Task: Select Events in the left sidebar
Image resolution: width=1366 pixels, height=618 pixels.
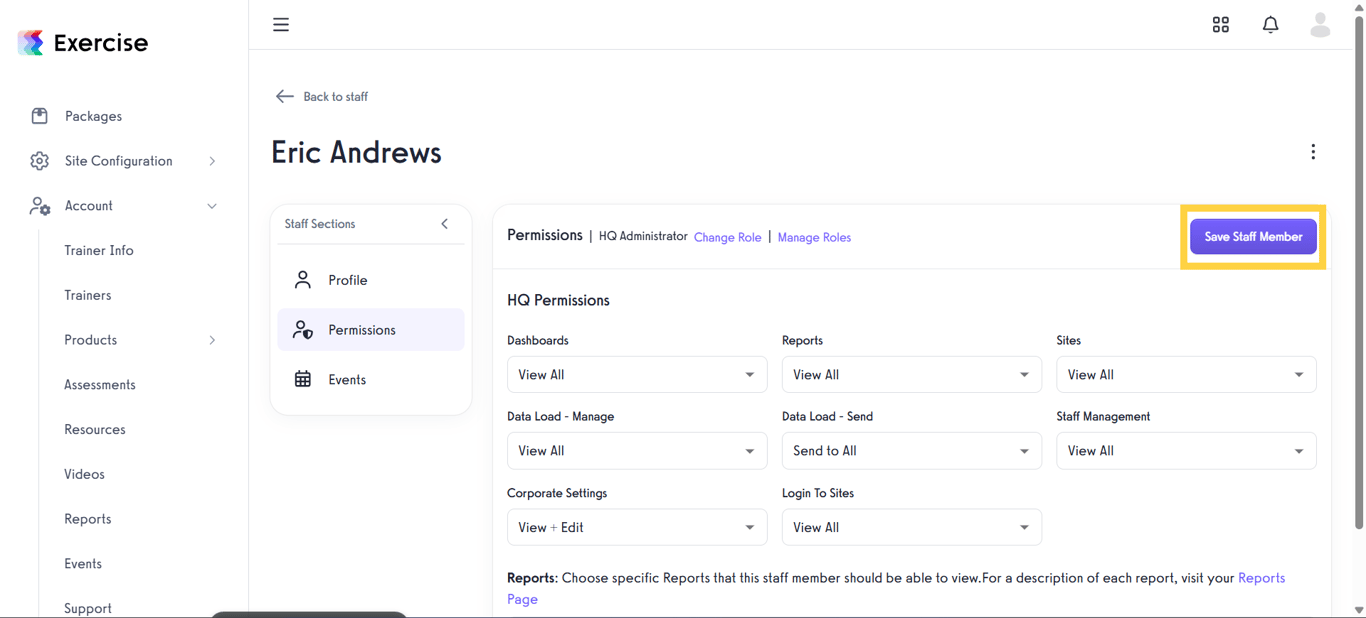Action: point(83,564)
